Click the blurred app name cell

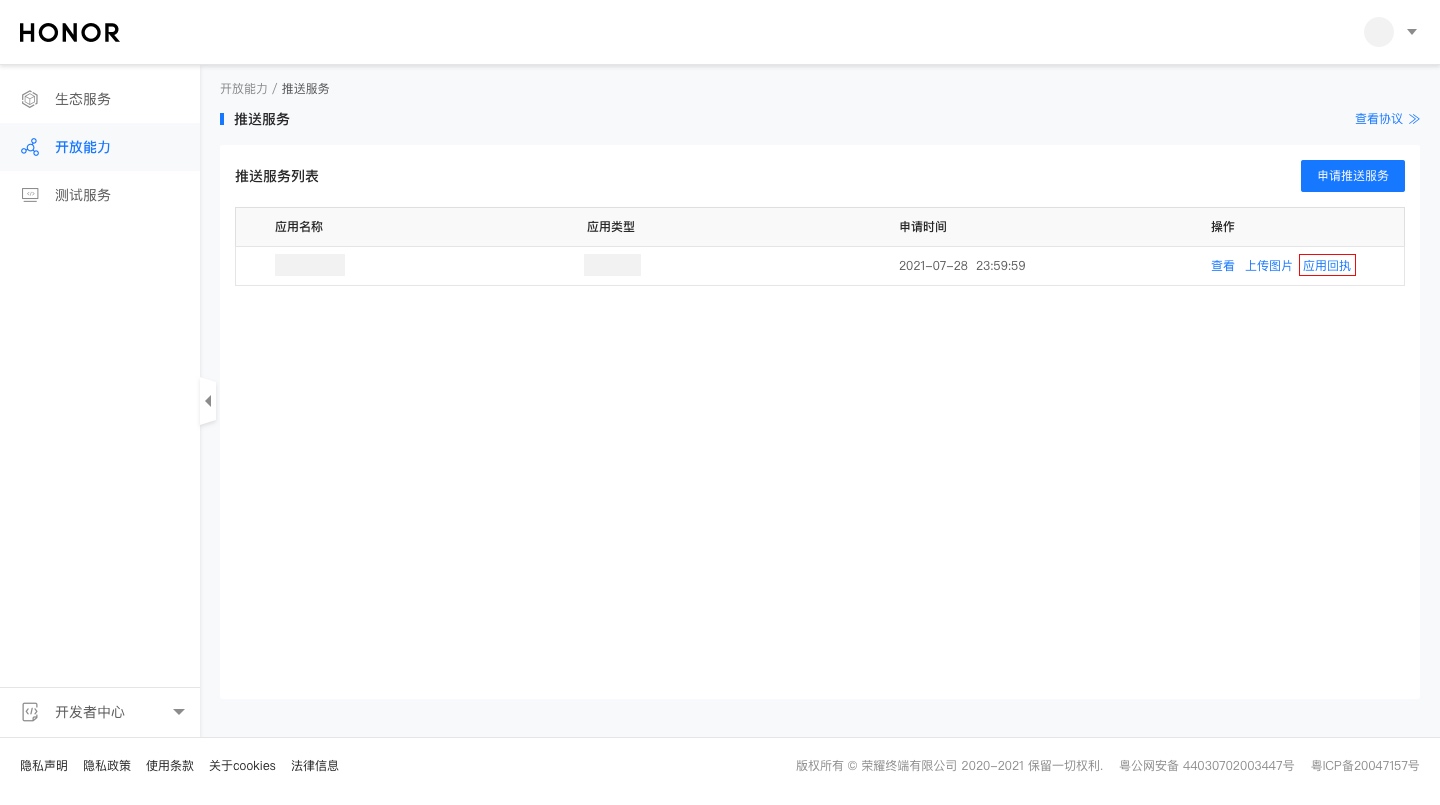click(x=310, y=265)
